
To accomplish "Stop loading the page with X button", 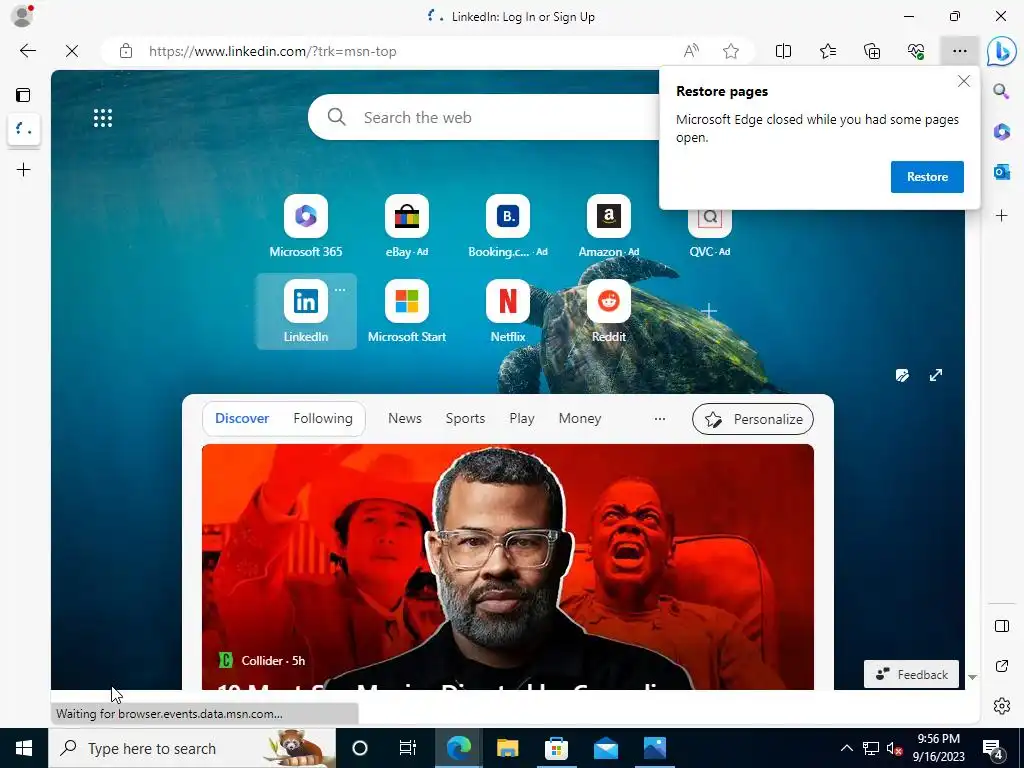I will coord(72,51).
